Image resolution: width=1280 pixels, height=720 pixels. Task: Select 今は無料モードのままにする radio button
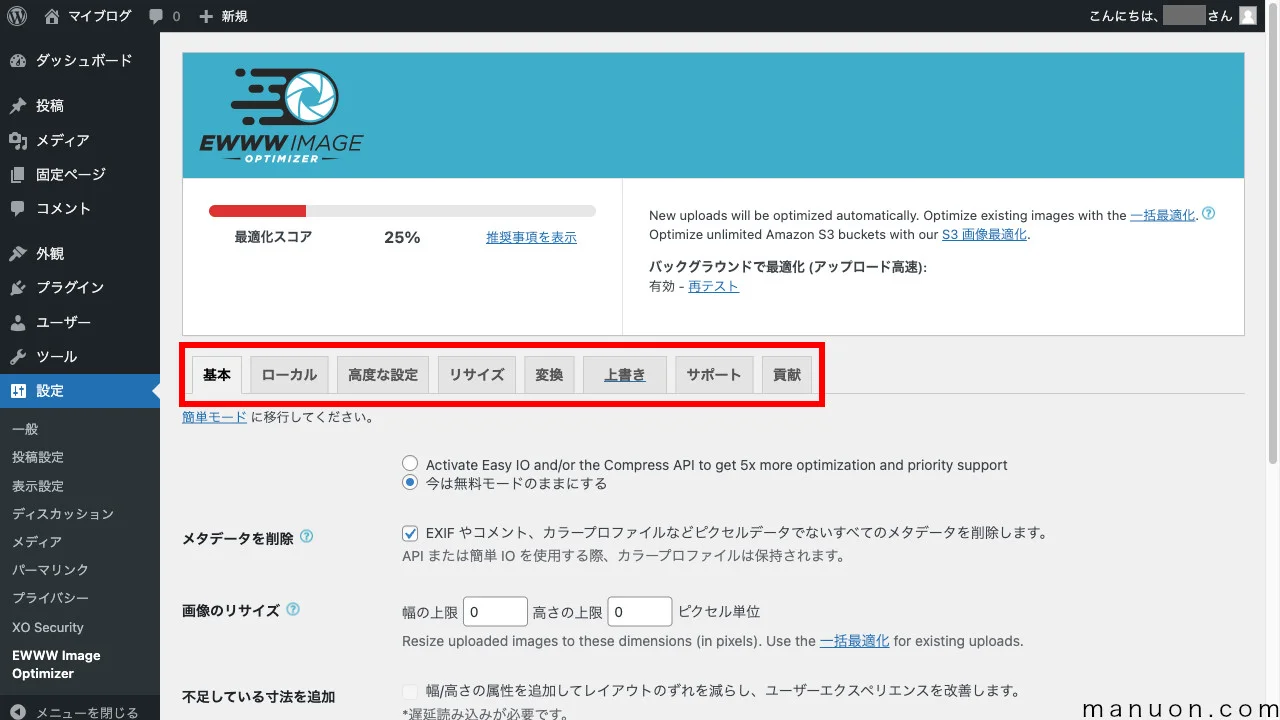click(x=410, y=483)
